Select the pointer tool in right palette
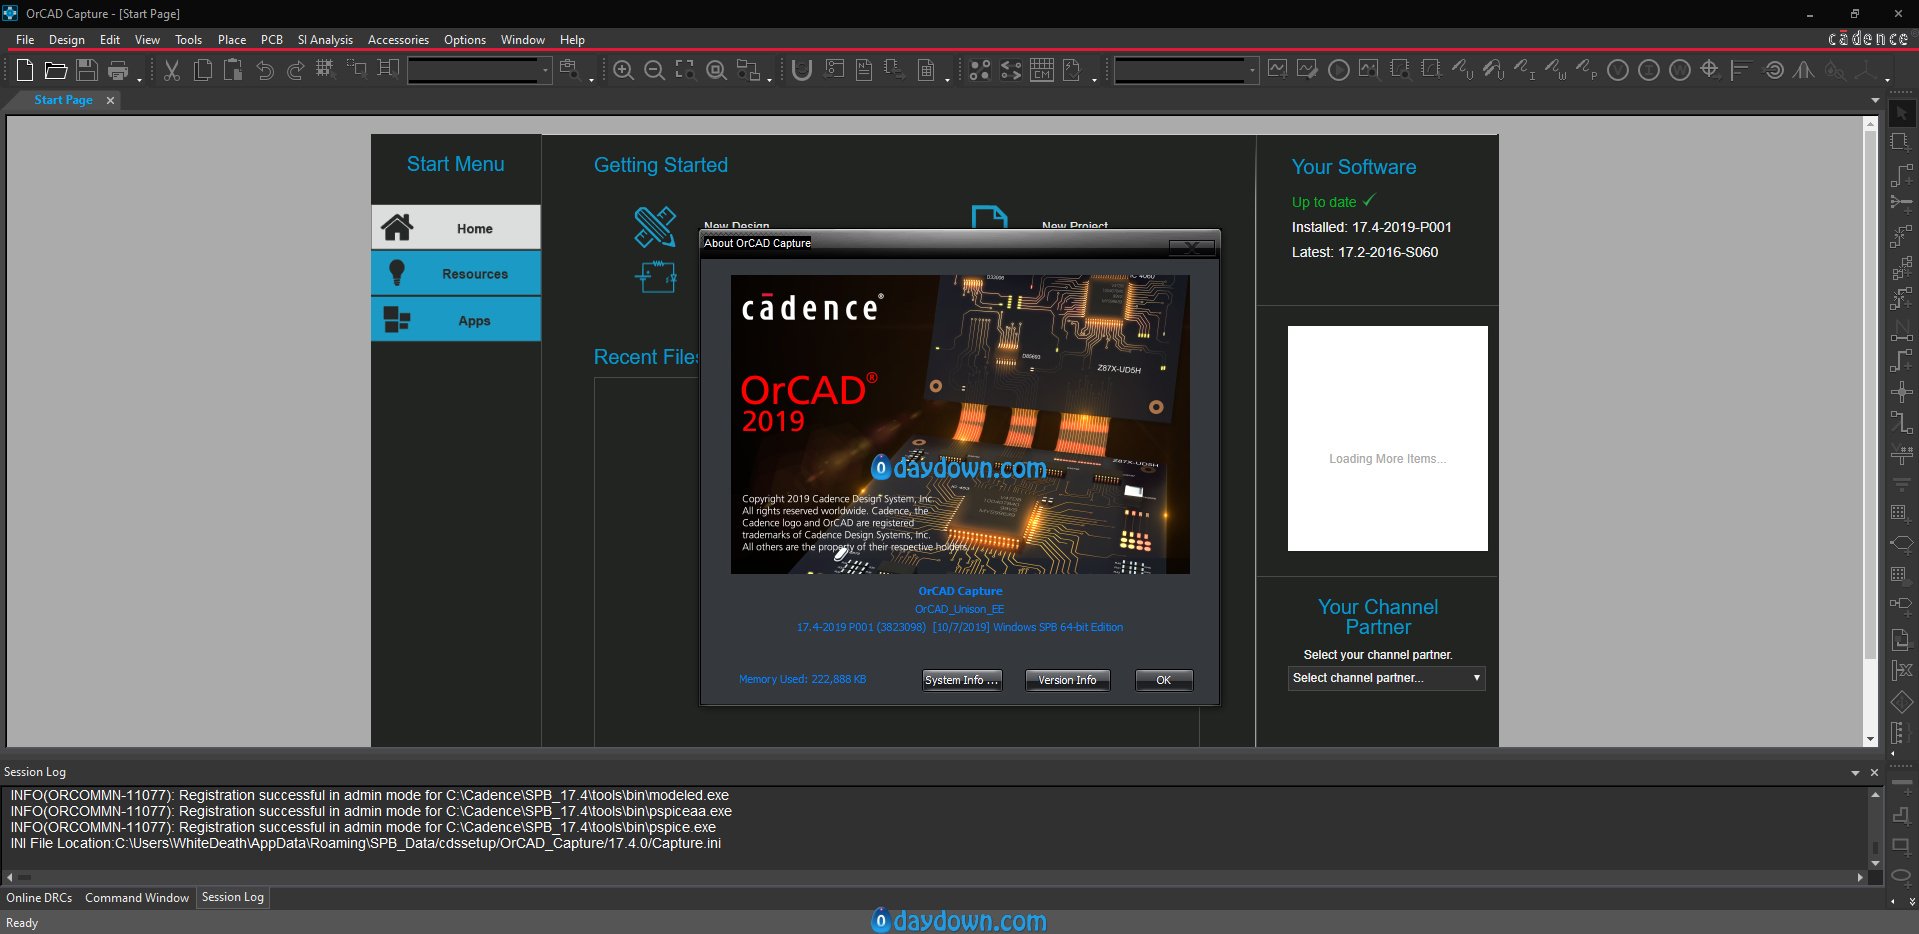Image resolution: width=1919 pixels, height=934 pixels. click(x=1902, y=113)
